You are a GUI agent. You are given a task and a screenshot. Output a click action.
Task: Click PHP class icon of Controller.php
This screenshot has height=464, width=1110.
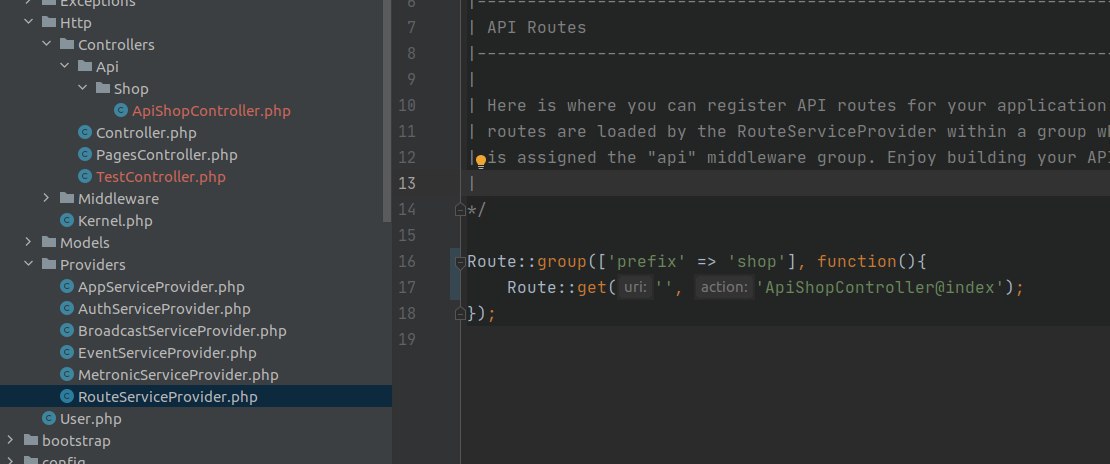pyautogui.click(x=85, y=132)
